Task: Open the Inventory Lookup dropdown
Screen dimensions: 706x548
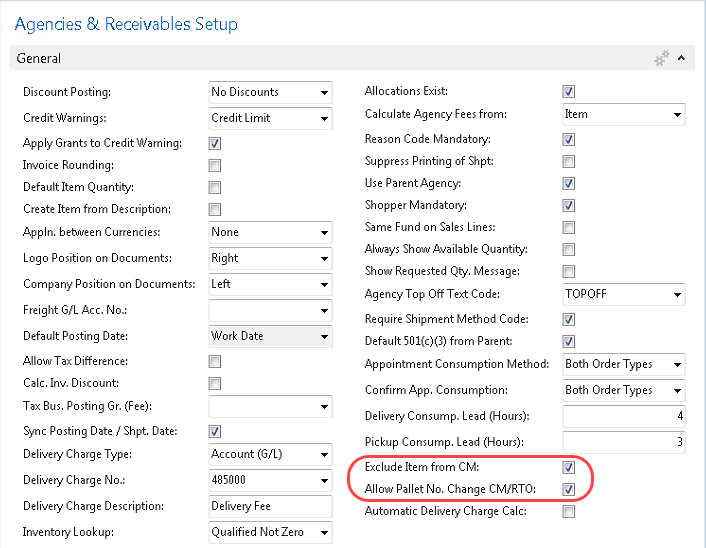Action: 324,533
